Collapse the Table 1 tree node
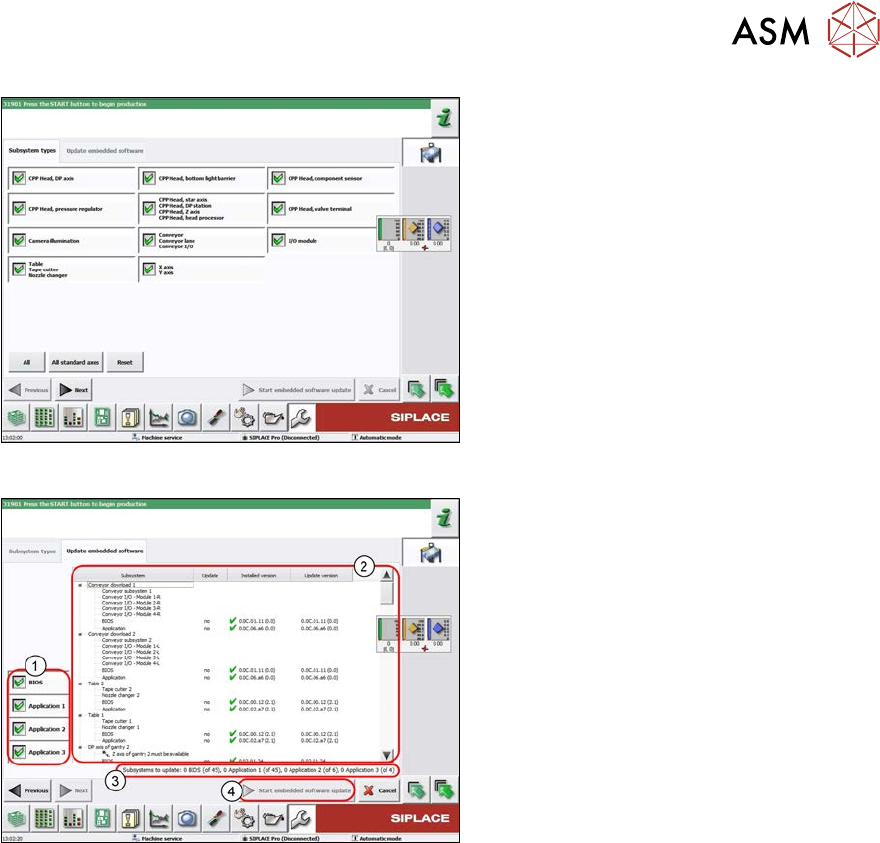 [x=80, y=716]
